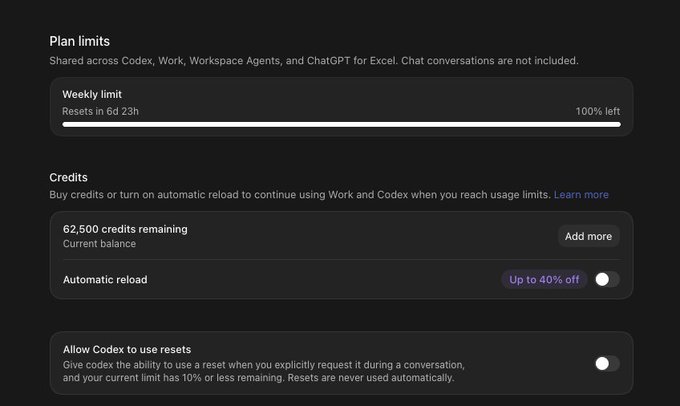Click the Buy credits description text
Viewport: 680px width, 406px height.
pos(300,195)
